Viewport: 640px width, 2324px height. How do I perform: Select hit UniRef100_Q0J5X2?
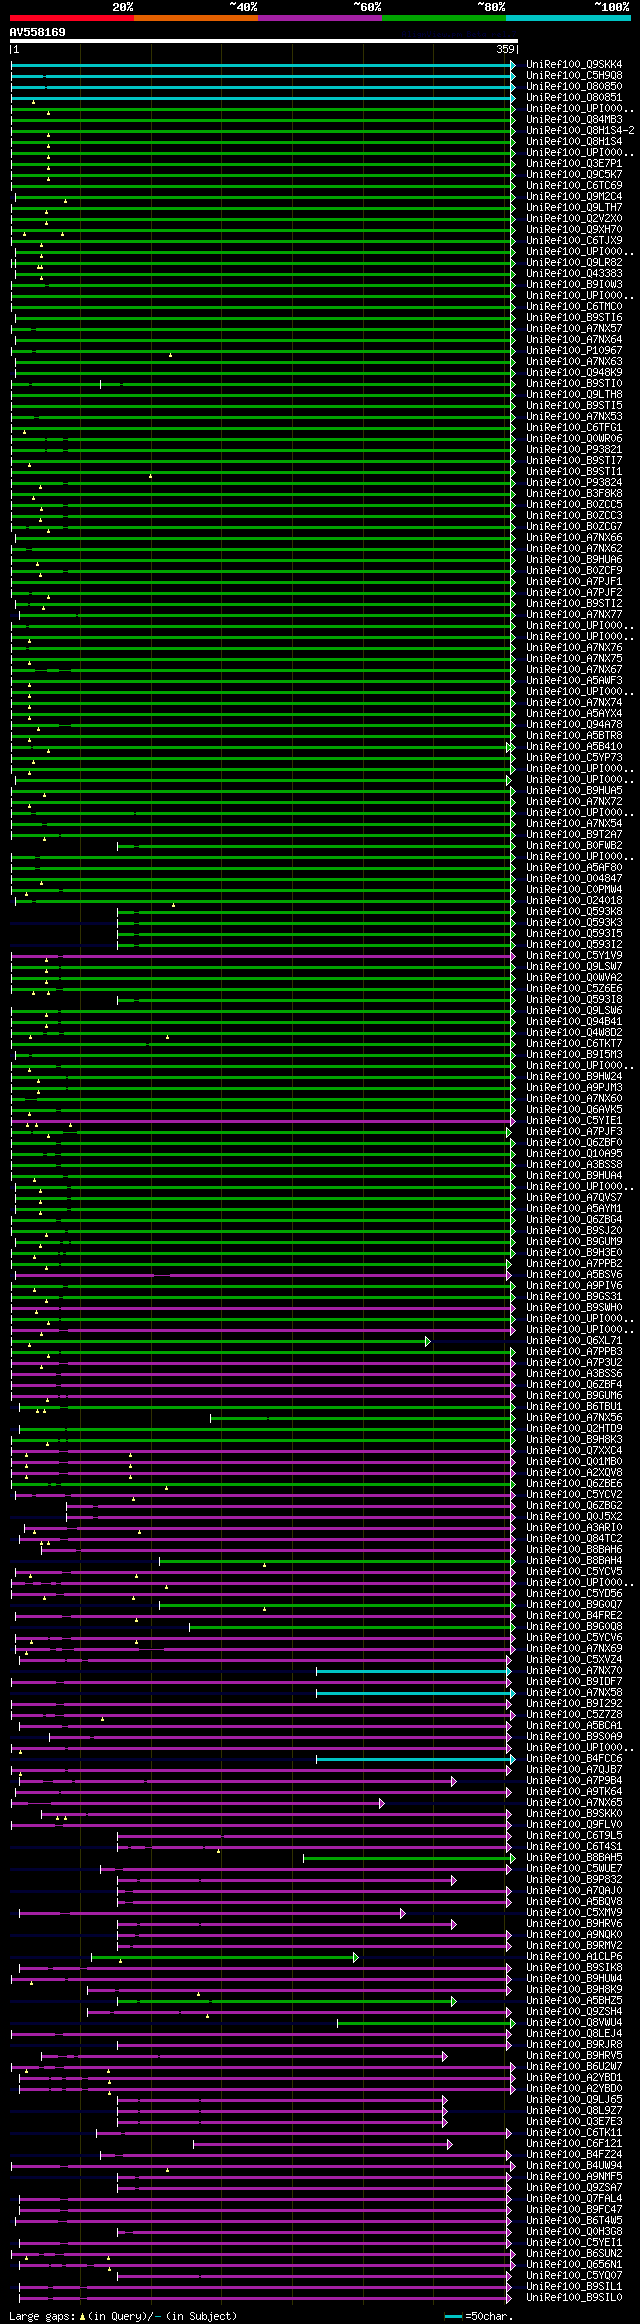pyautogui.click(x=574, y=1517)
